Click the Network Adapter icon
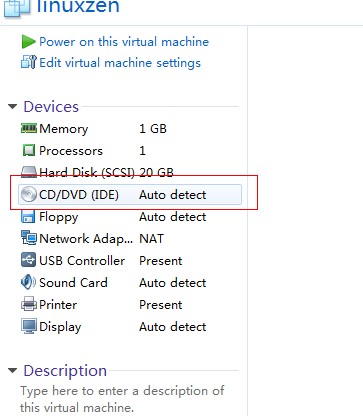The height and width of the screenshot is (416, 363). coord(29,238)
